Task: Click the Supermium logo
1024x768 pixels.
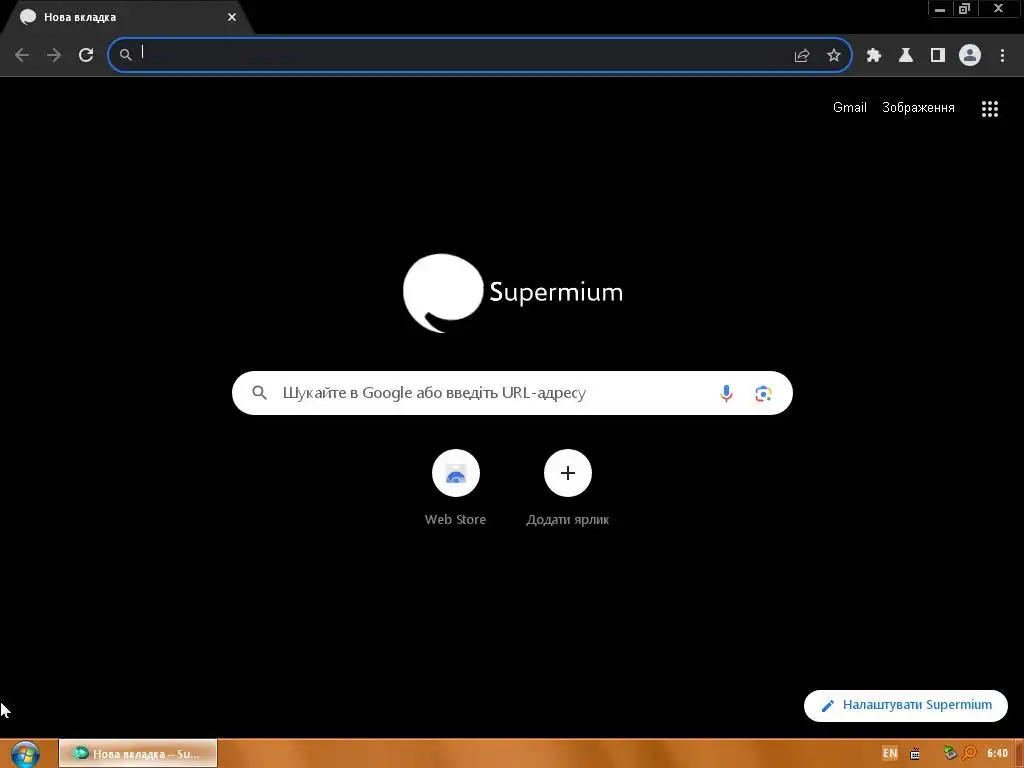Action: pyautogui.click(x=513, y=293)
